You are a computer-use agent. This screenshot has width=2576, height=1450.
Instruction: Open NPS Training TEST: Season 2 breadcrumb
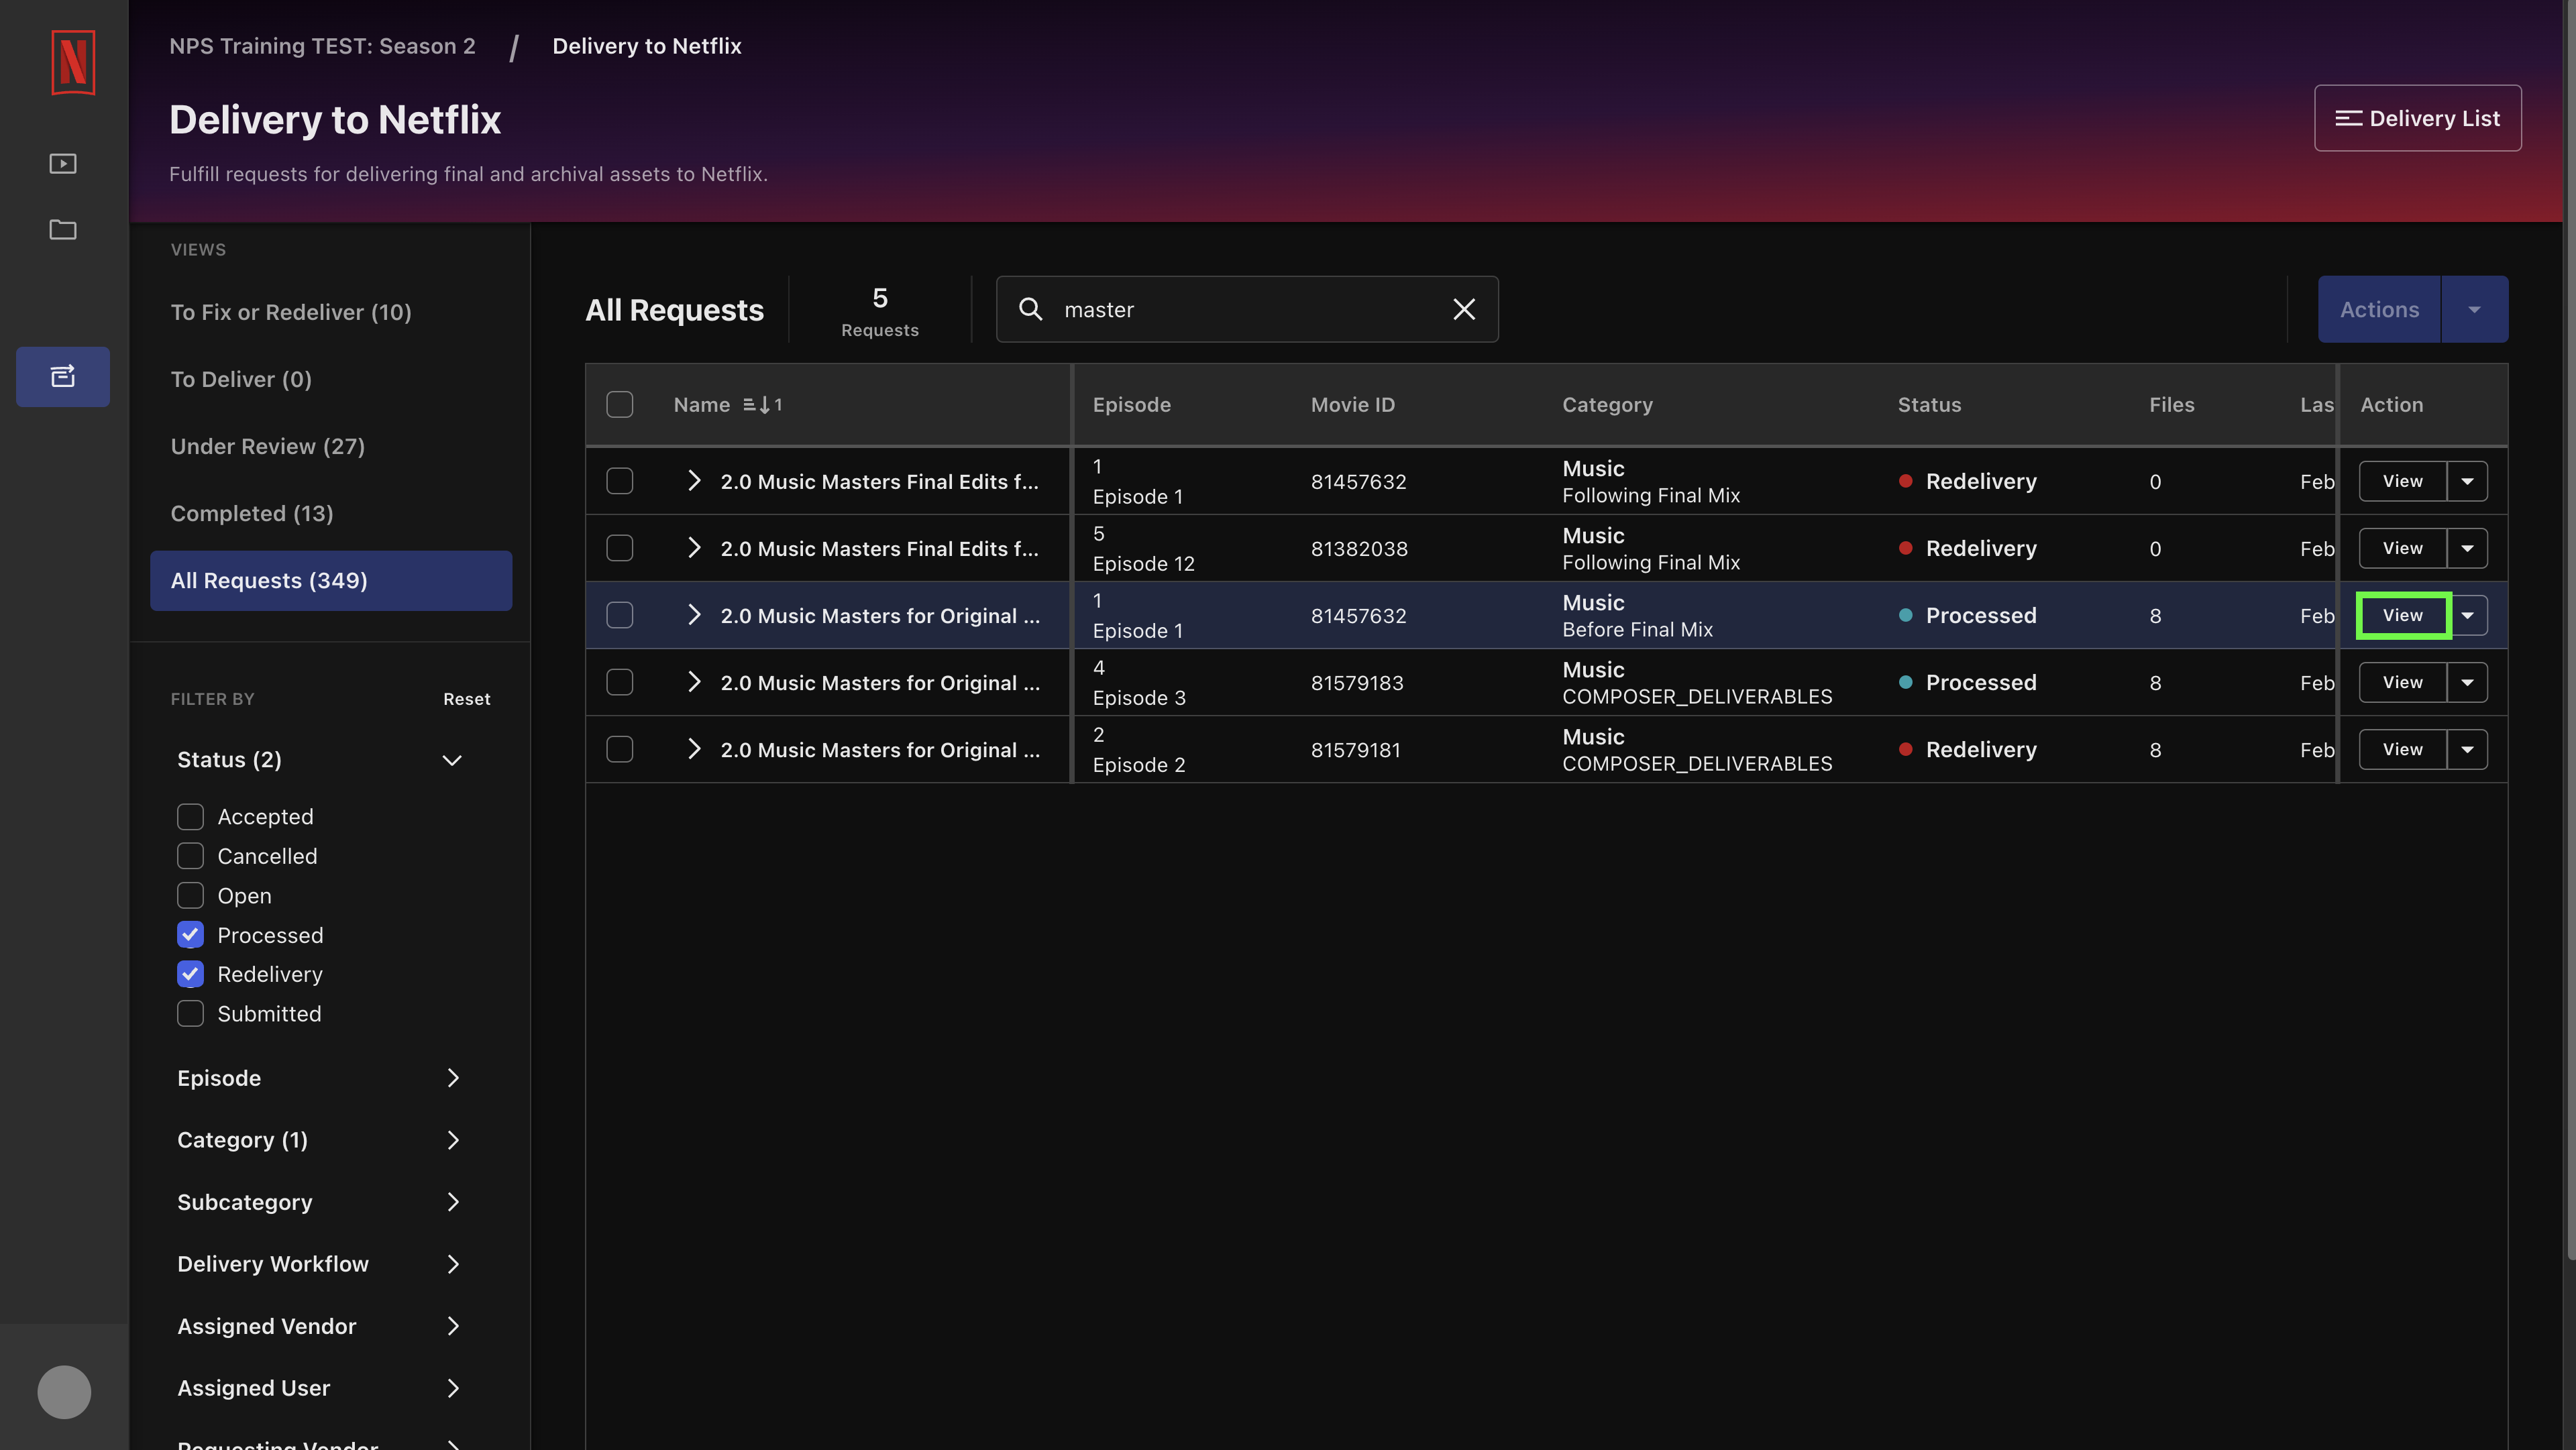tap(322, 46)
